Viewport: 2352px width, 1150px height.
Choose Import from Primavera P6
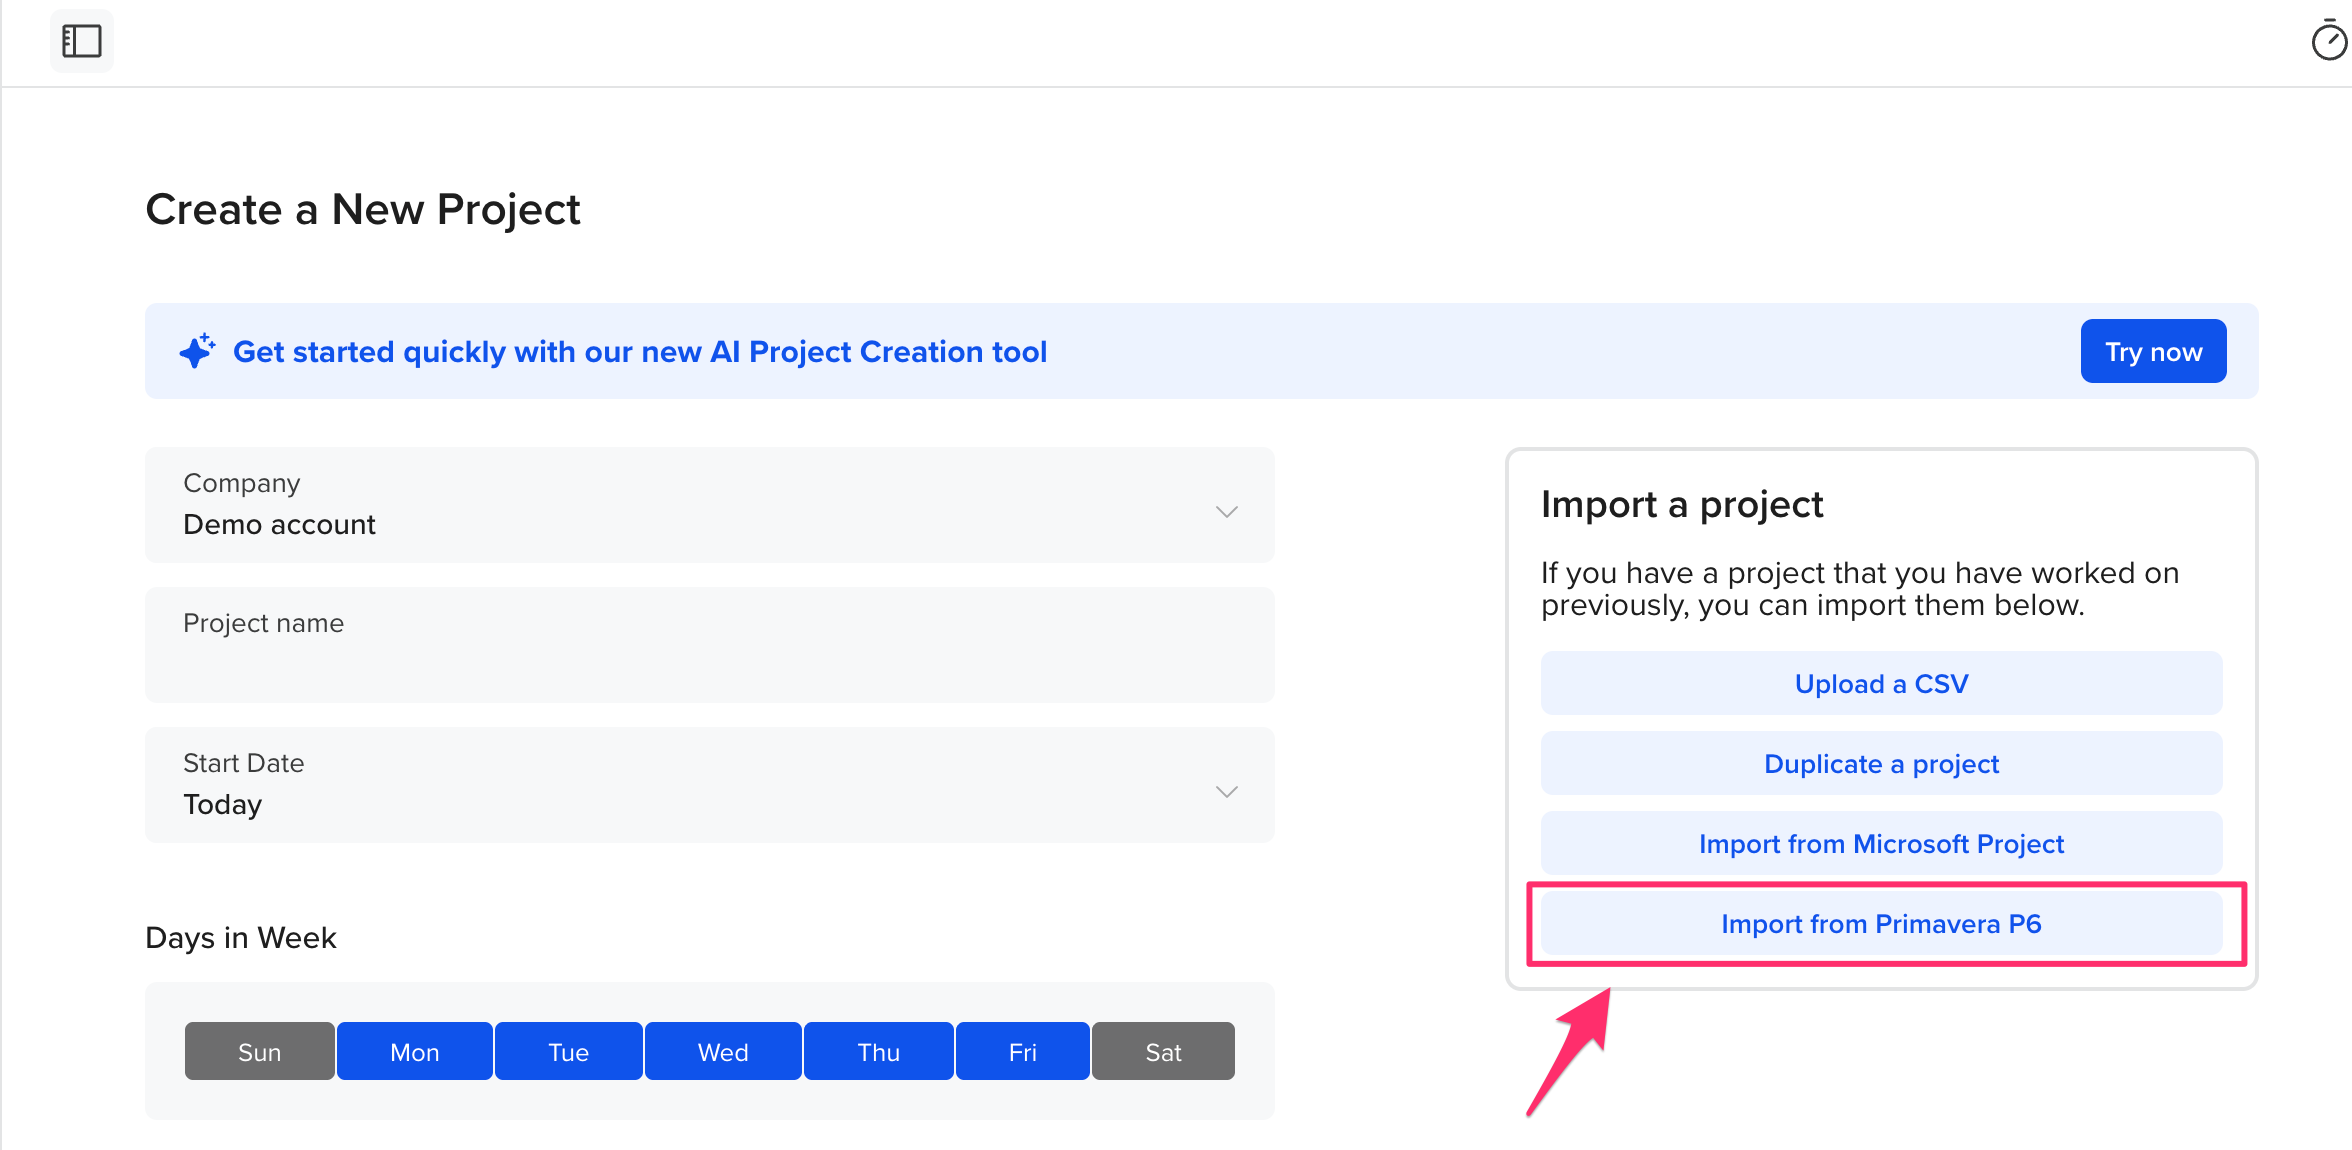(1881, 923)
